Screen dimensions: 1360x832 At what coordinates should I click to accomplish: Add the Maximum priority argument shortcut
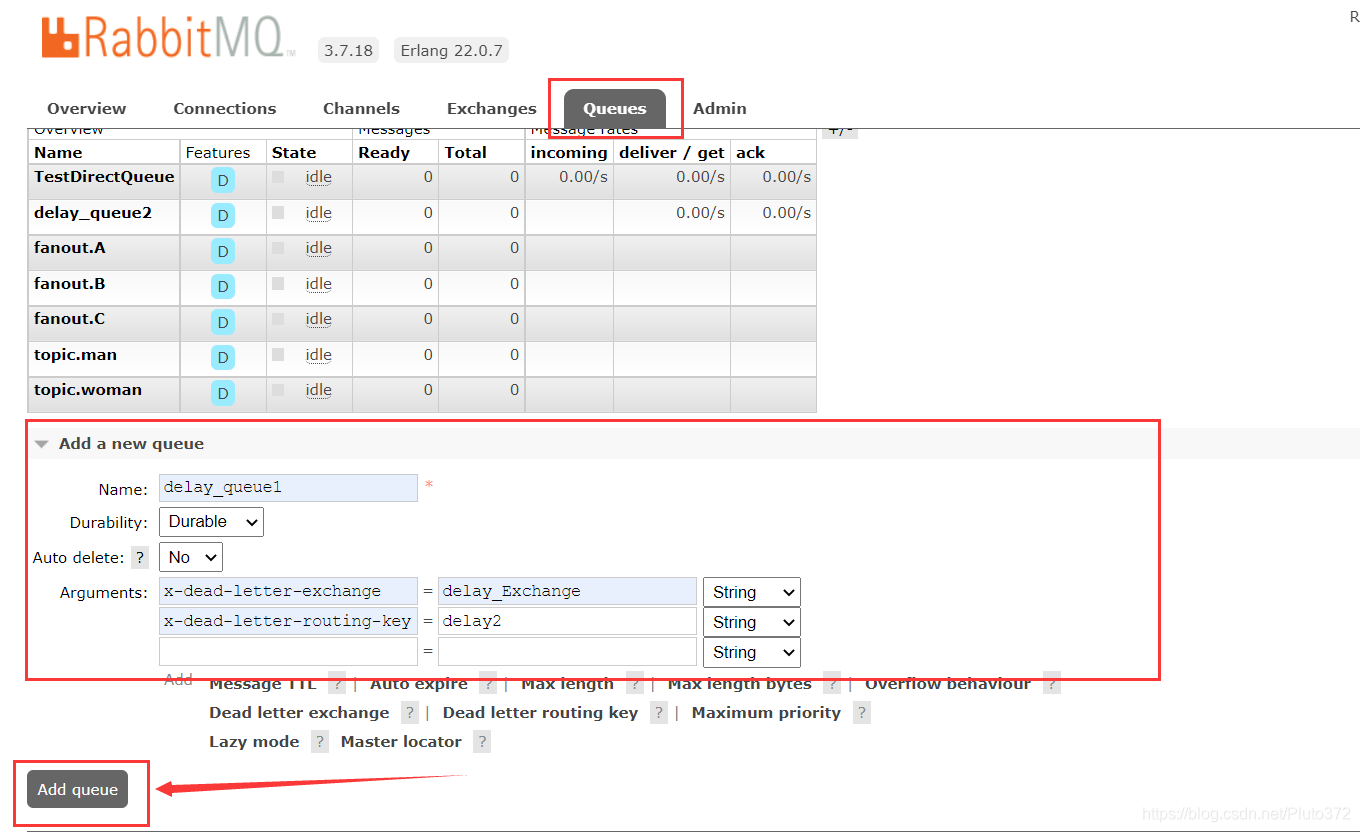pos(766,713)
